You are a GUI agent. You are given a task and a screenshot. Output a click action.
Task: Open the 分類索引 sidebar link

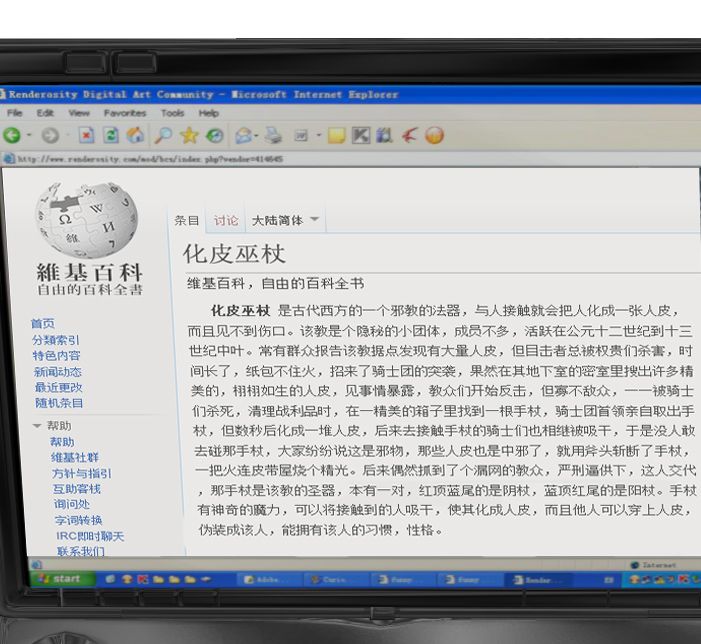(55, 340)
